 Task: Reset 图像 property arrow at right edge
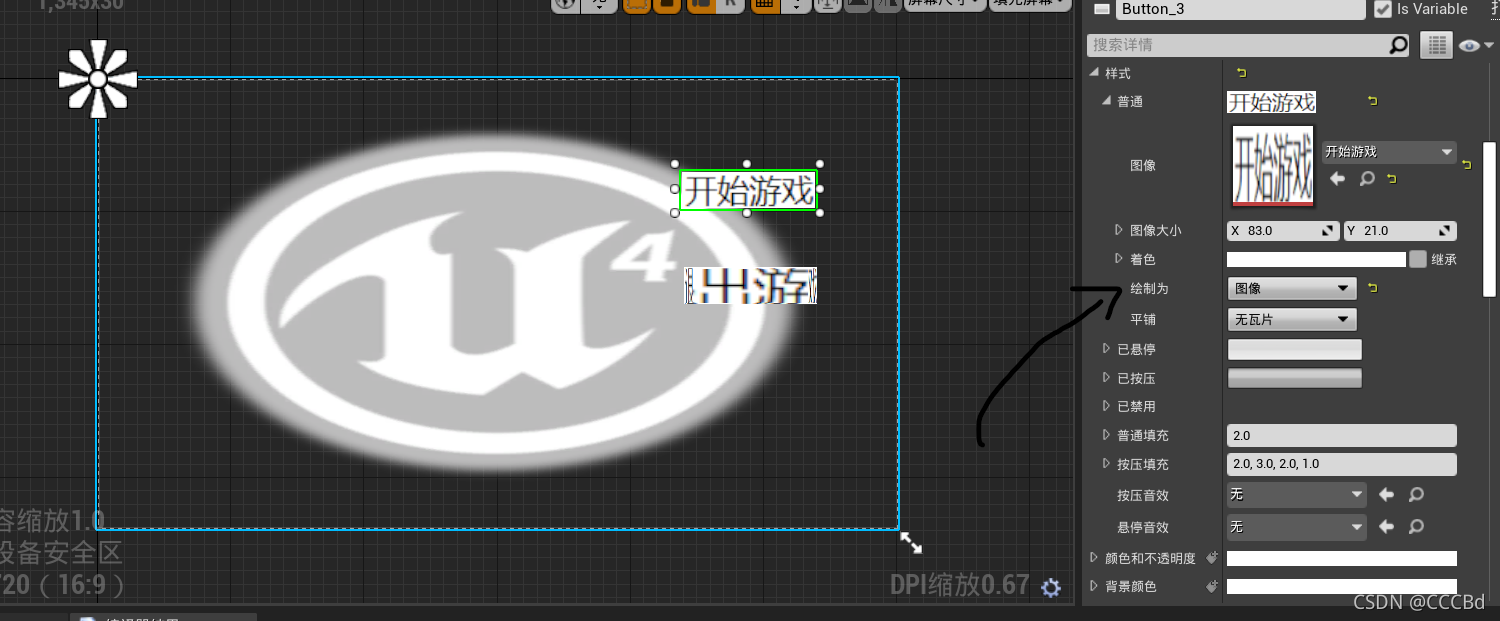pos(1466,165)
